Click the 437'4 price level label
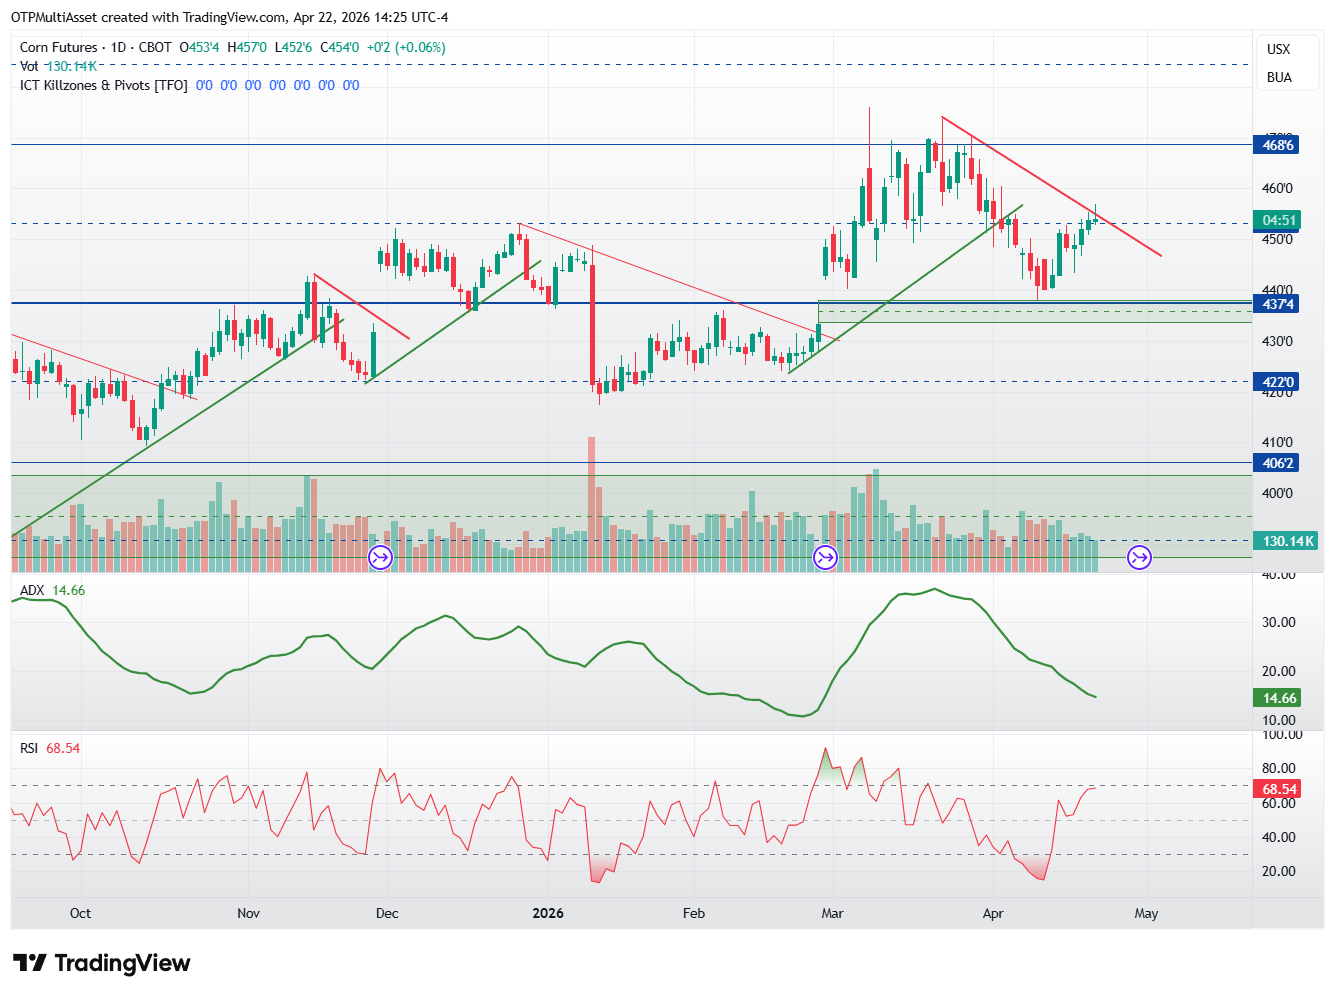This screenshot has height=997, width=1335. tap(1277, 304)
